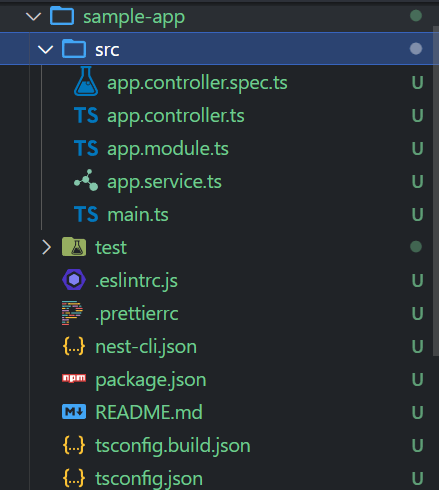Select the tsconfig.json file

click(149, 478)
